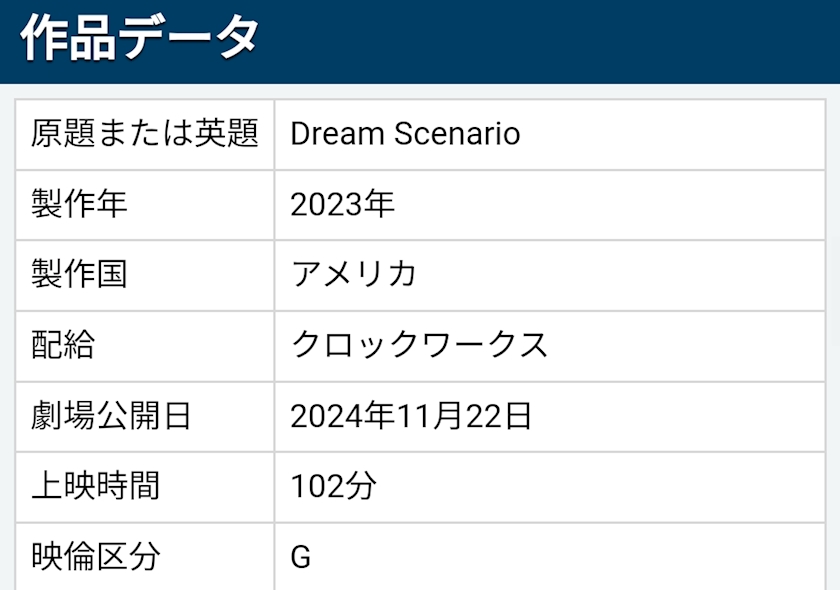This screenshot has width=840, height=590.
Task: Click the 配給 row label
Action: (63, 345)
